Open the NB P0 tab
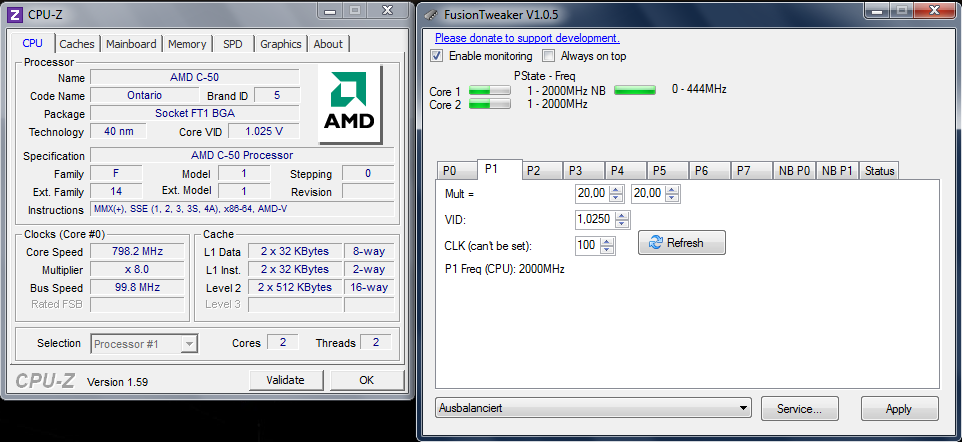The width and height of the screenshot is (962, 442). click(x=795, y=171)
